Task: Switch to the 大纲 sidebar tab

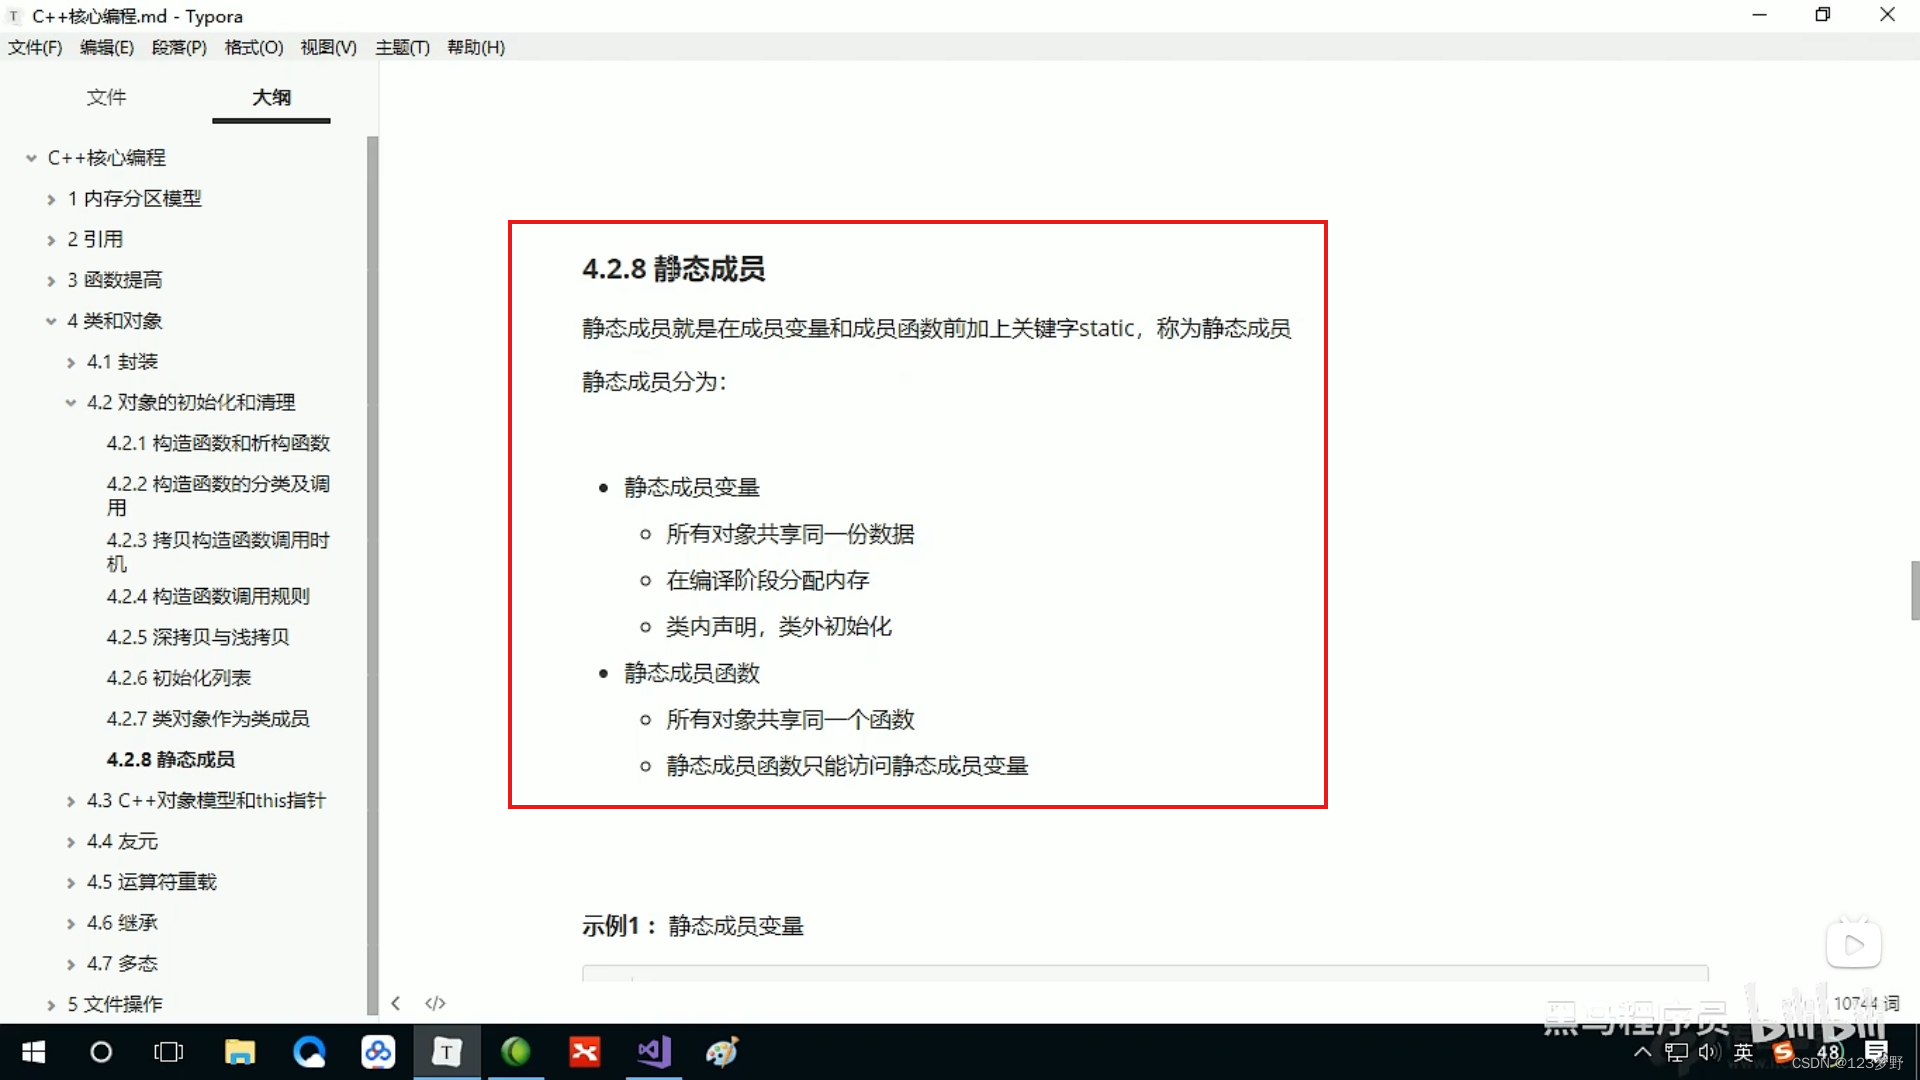Action: point(271,97)
